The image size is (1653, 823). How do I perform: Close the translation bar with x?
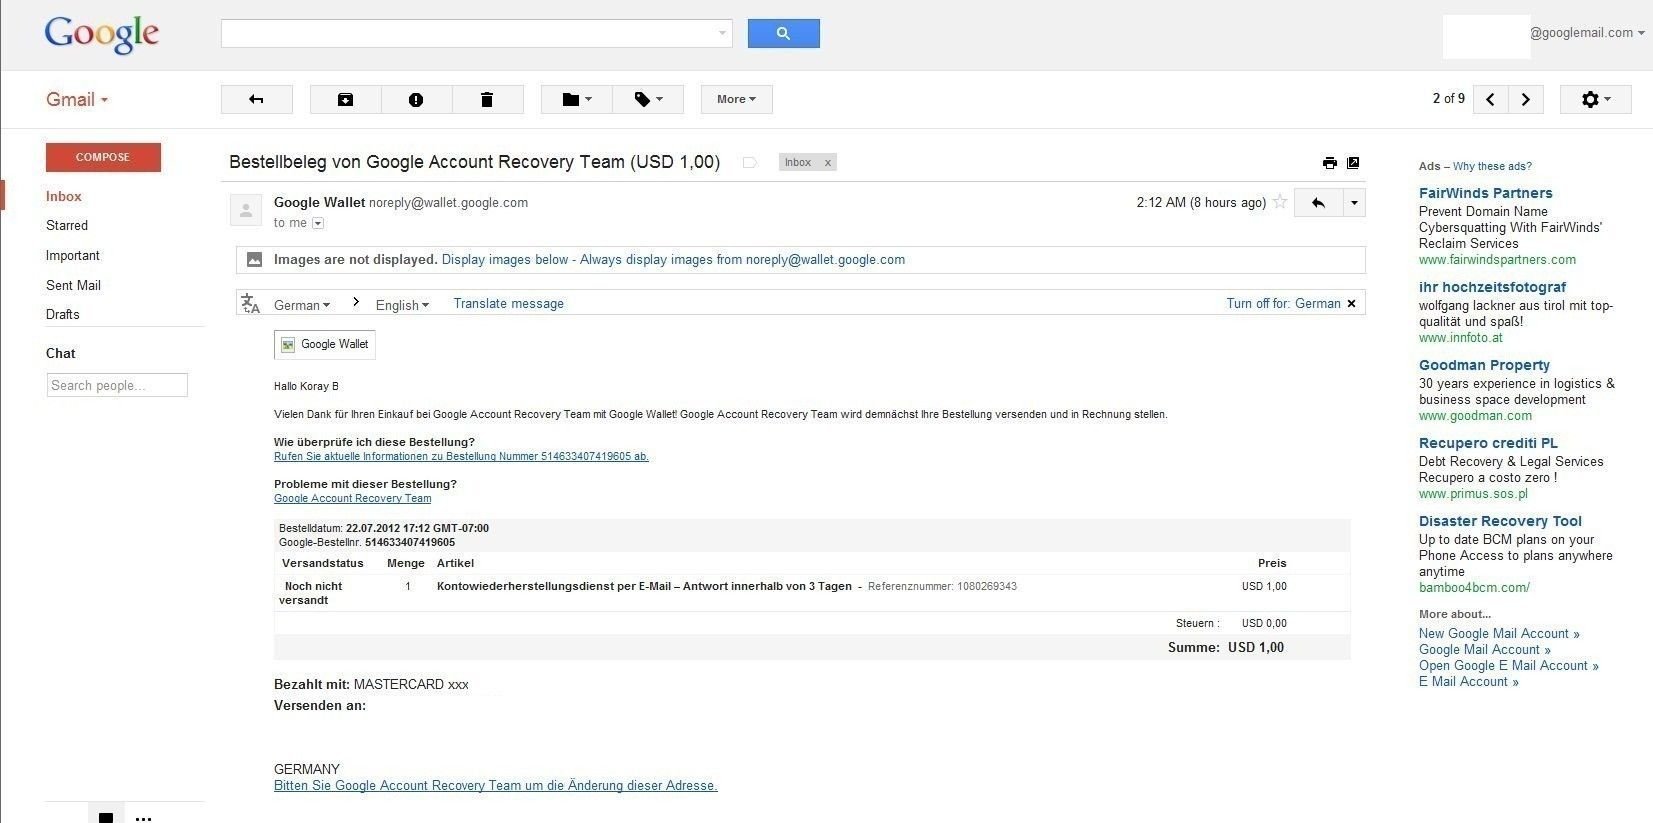pos(1351,303)
